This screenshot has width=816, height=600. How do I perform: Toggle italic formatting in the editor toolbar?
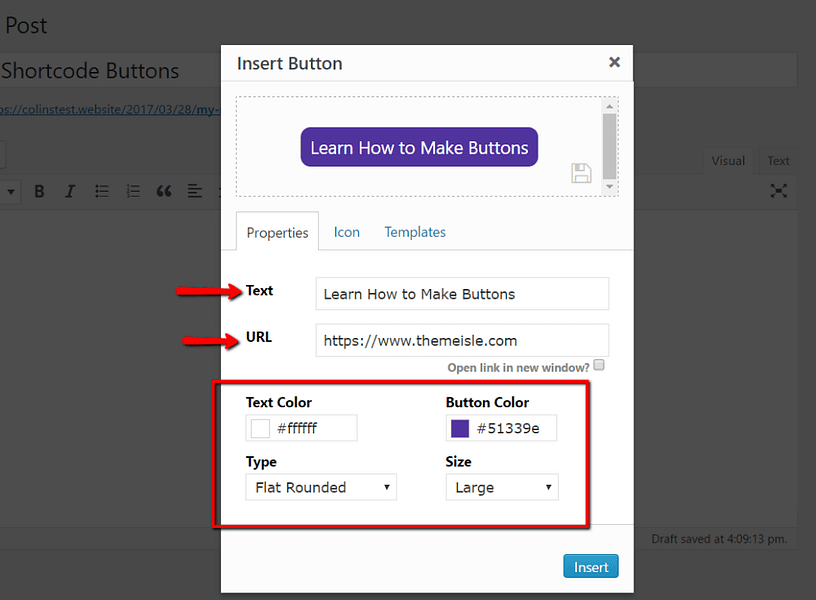tap(70, 191)
